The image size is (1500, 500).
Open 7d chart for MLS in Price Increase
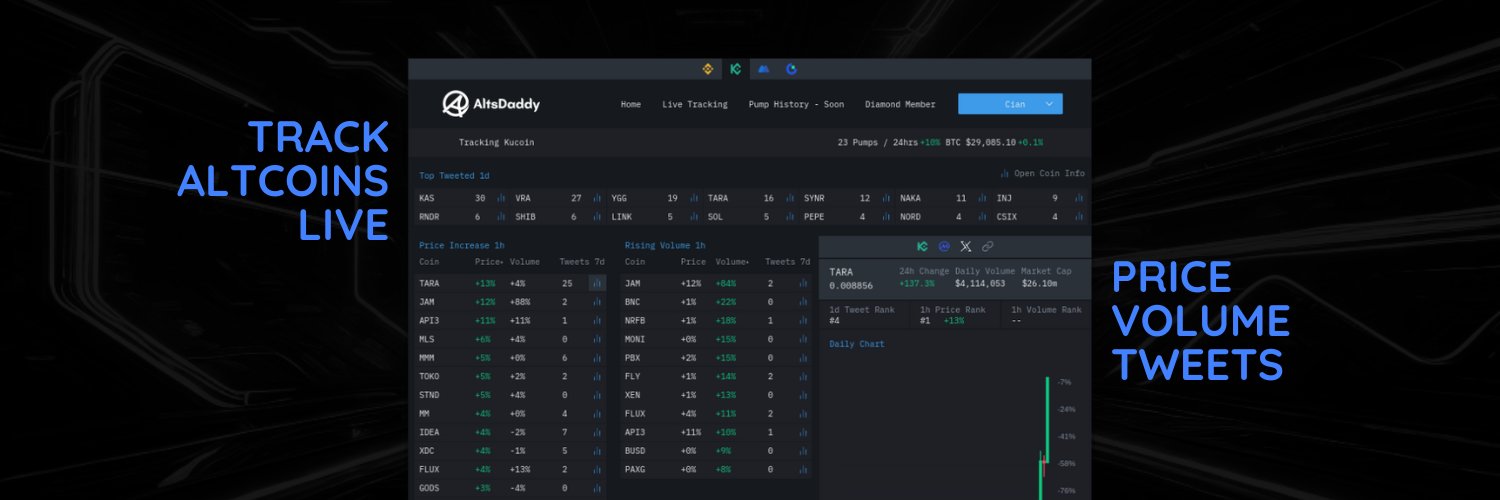tap(597, 339)
